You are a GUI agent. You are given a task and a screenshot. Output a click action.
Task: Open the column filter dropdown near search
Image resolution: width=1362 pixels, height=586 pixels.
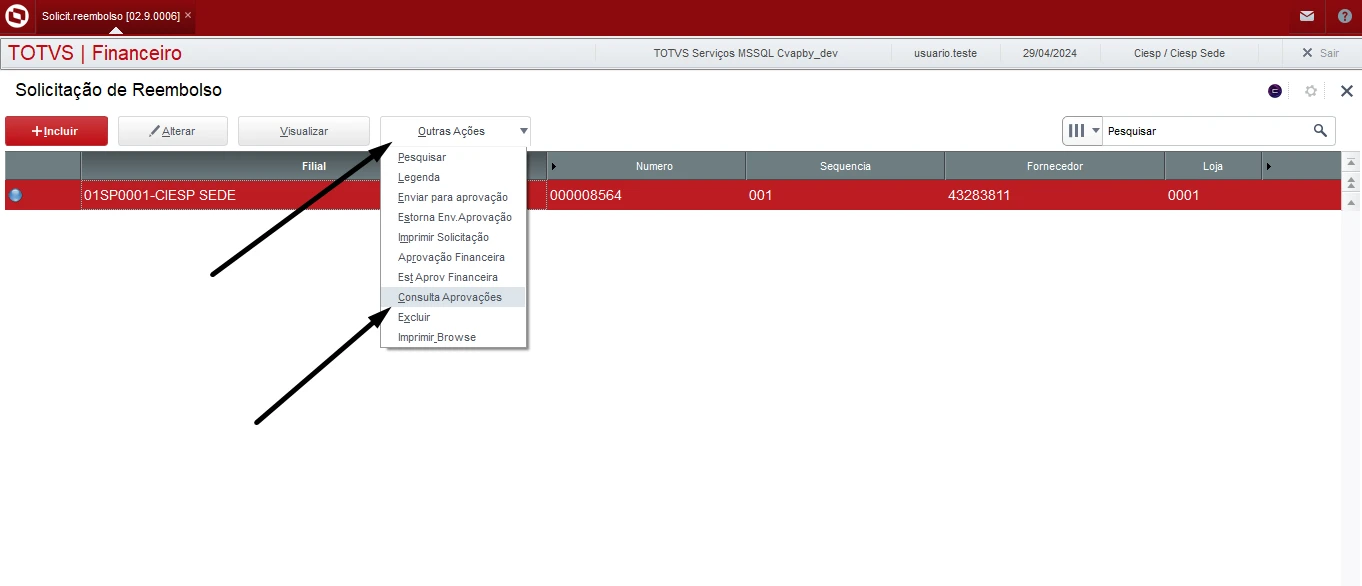[x=1083, y=130]
